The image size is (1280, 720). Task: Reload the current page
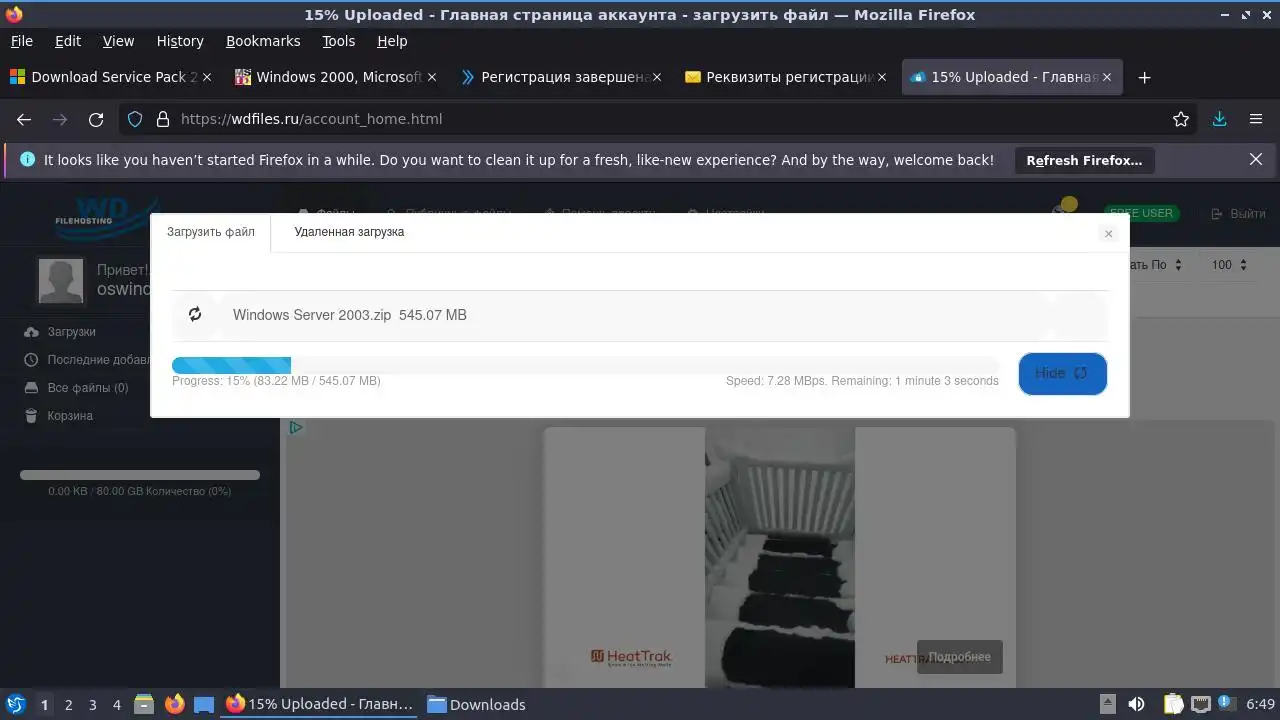point(96,119)
